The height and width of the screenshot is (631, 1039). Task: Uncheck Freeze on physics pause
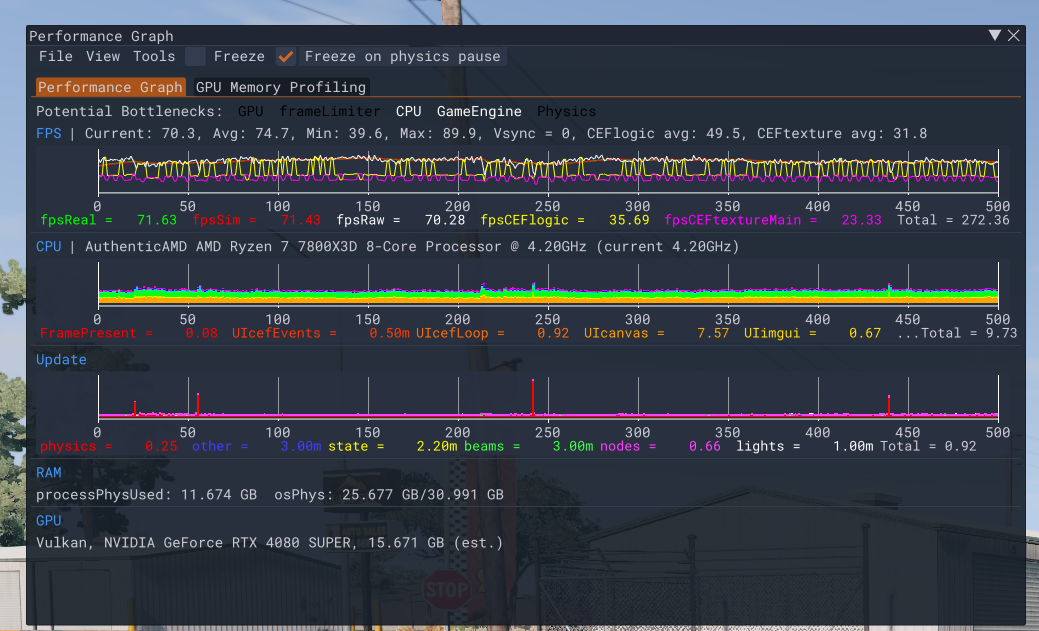coord(286,56)
